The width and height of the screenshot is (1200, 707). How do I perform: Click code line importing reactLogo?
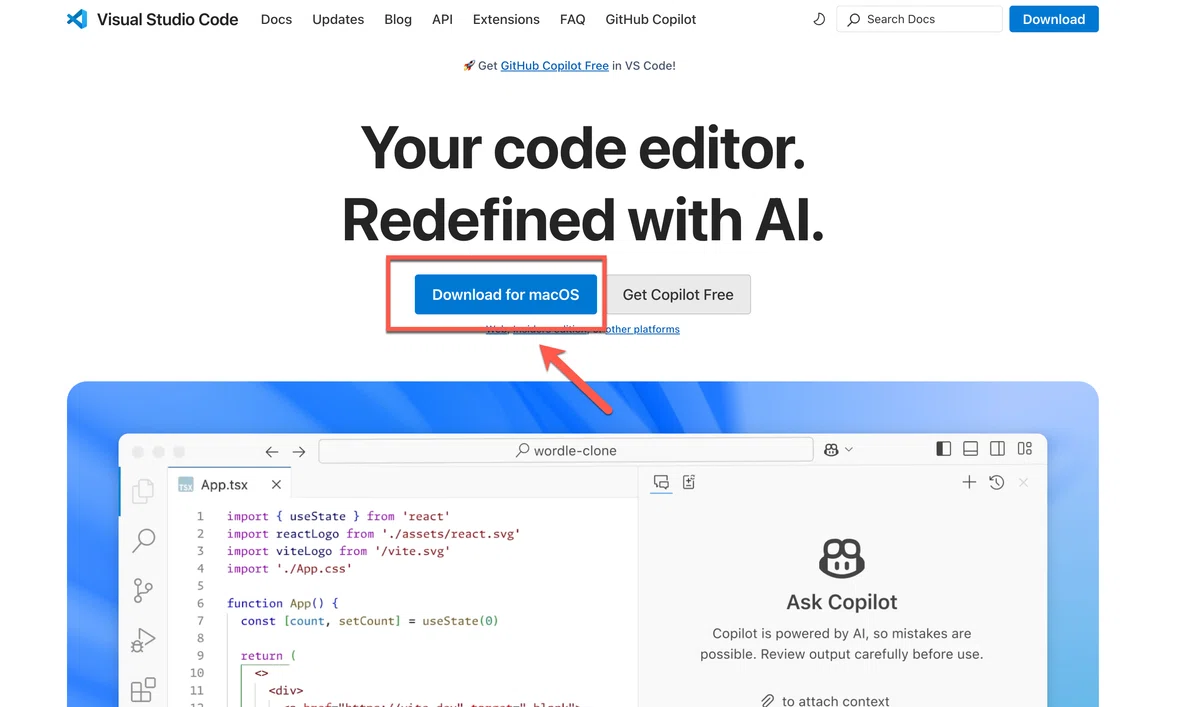(x=373, y=534)
